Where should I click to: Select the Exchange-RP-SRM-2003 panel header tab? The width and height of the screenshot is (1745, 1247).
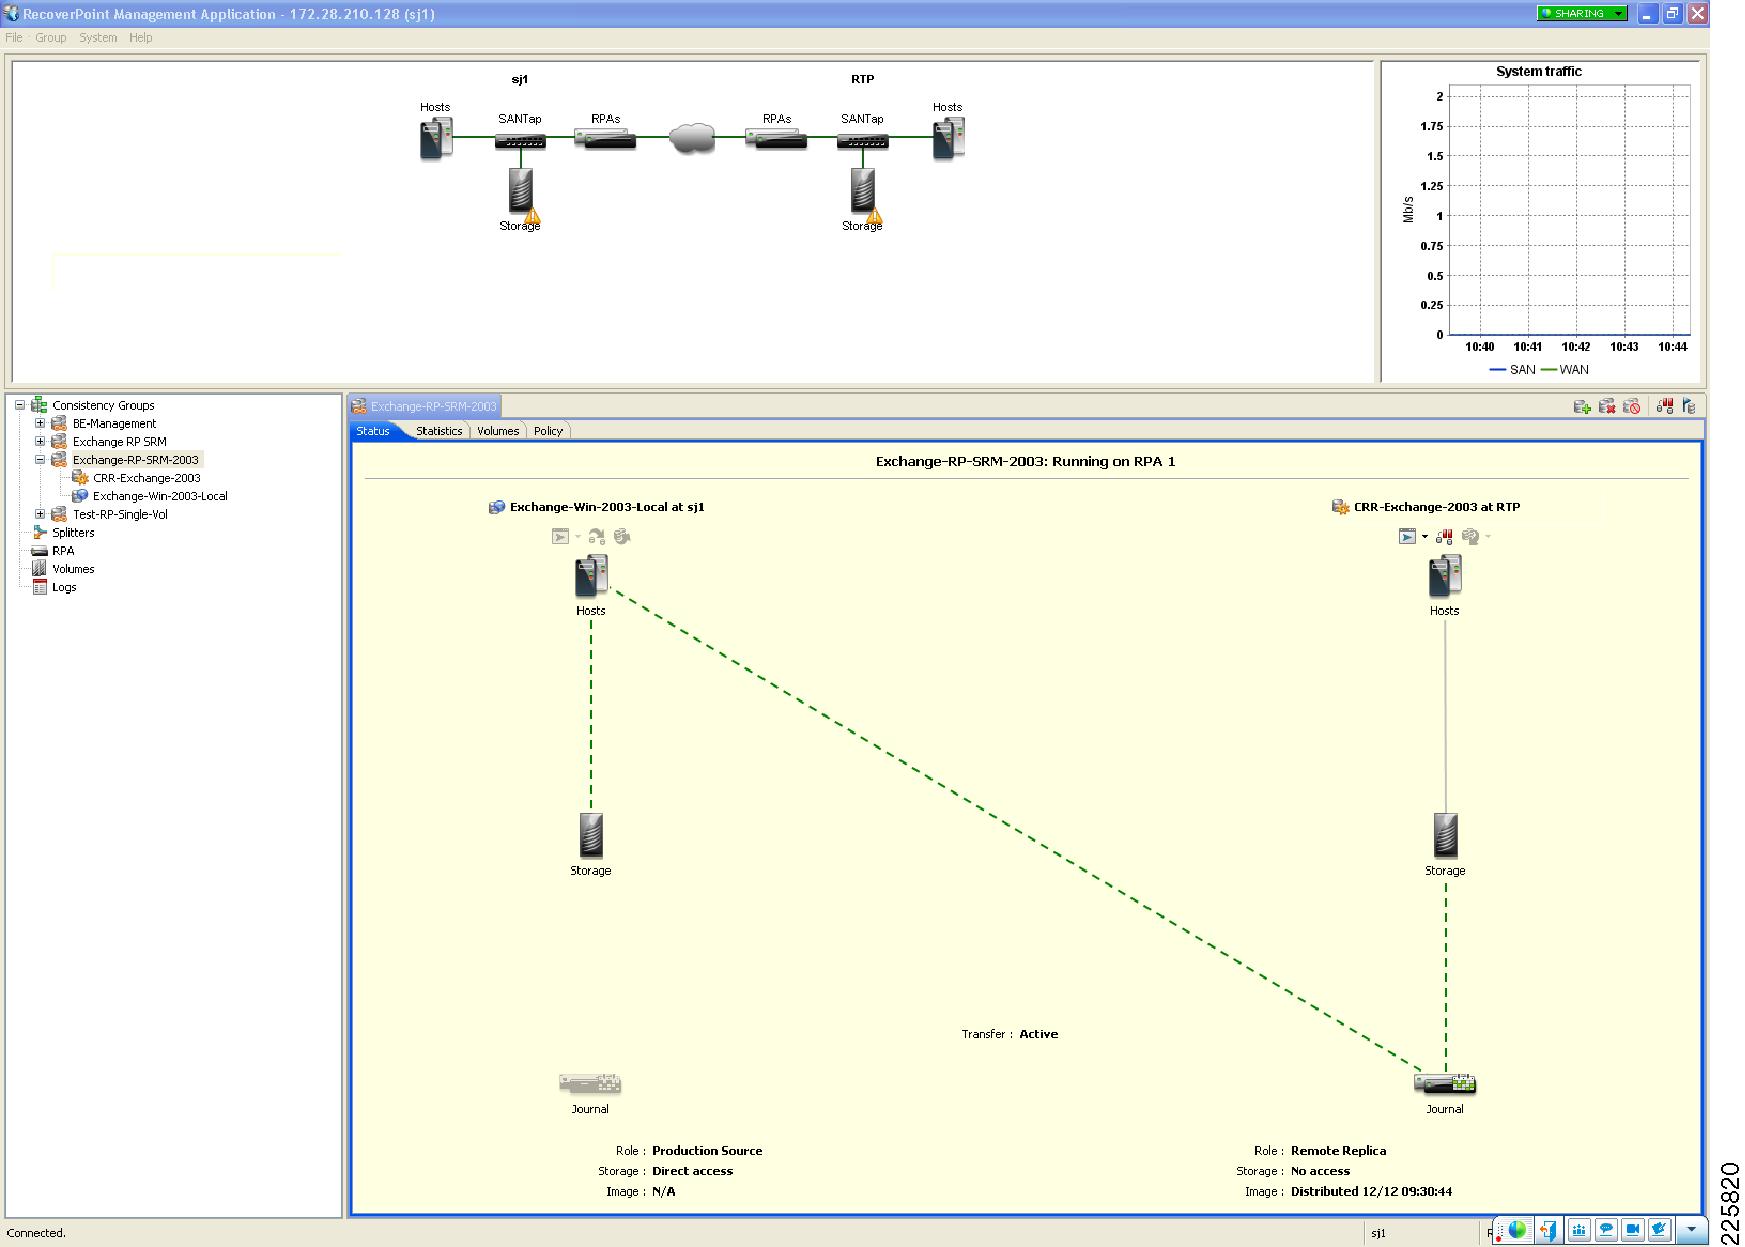(424, 406)
